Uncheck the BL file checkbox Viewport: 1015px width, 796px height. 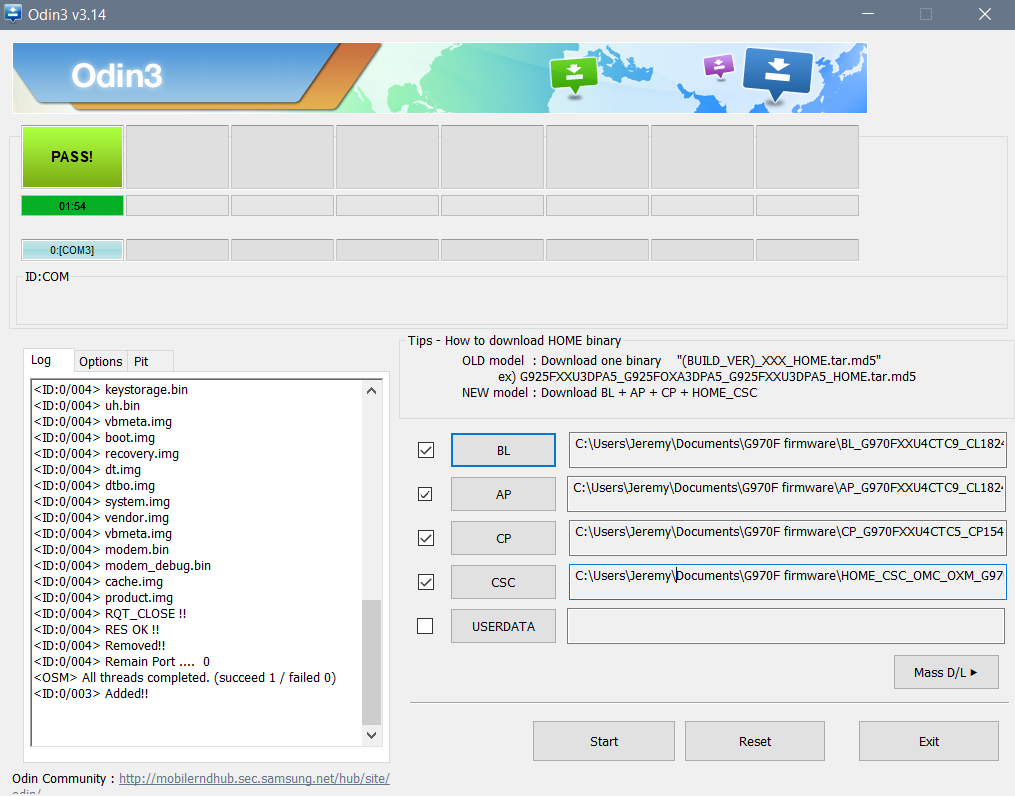tap(426, 450)
